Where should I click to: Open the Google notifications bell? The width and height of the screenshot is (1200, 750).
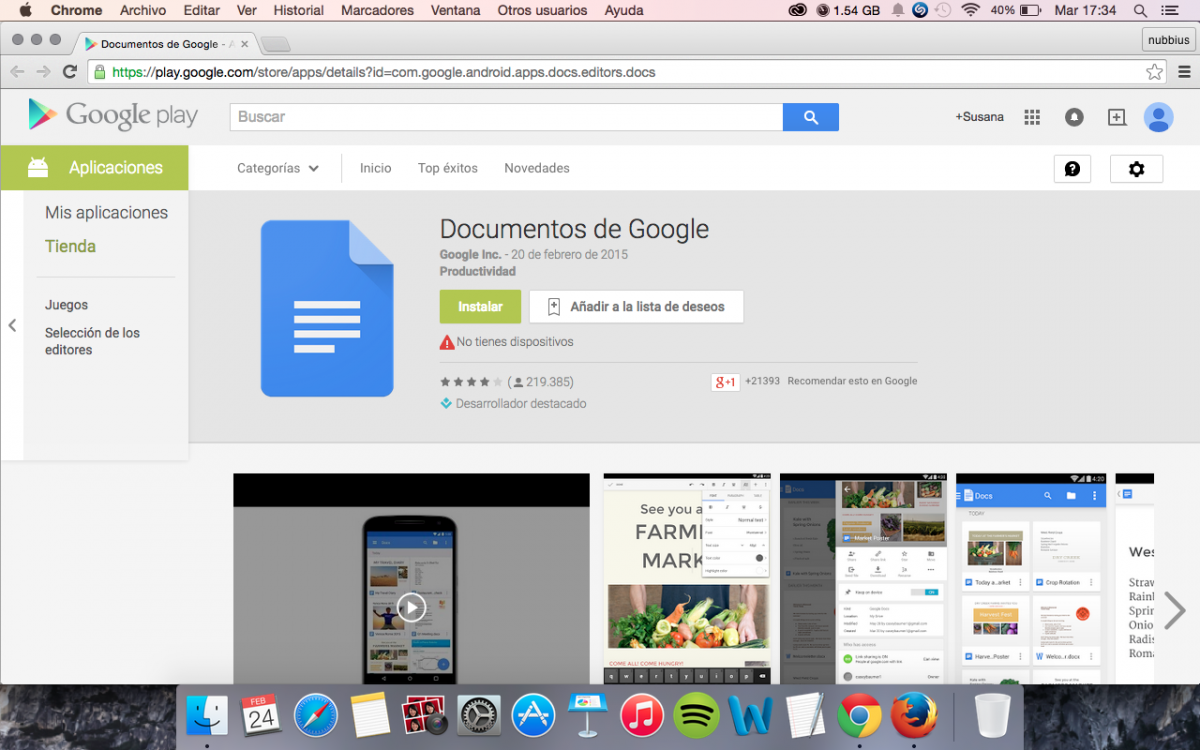tap(1074, 117)
